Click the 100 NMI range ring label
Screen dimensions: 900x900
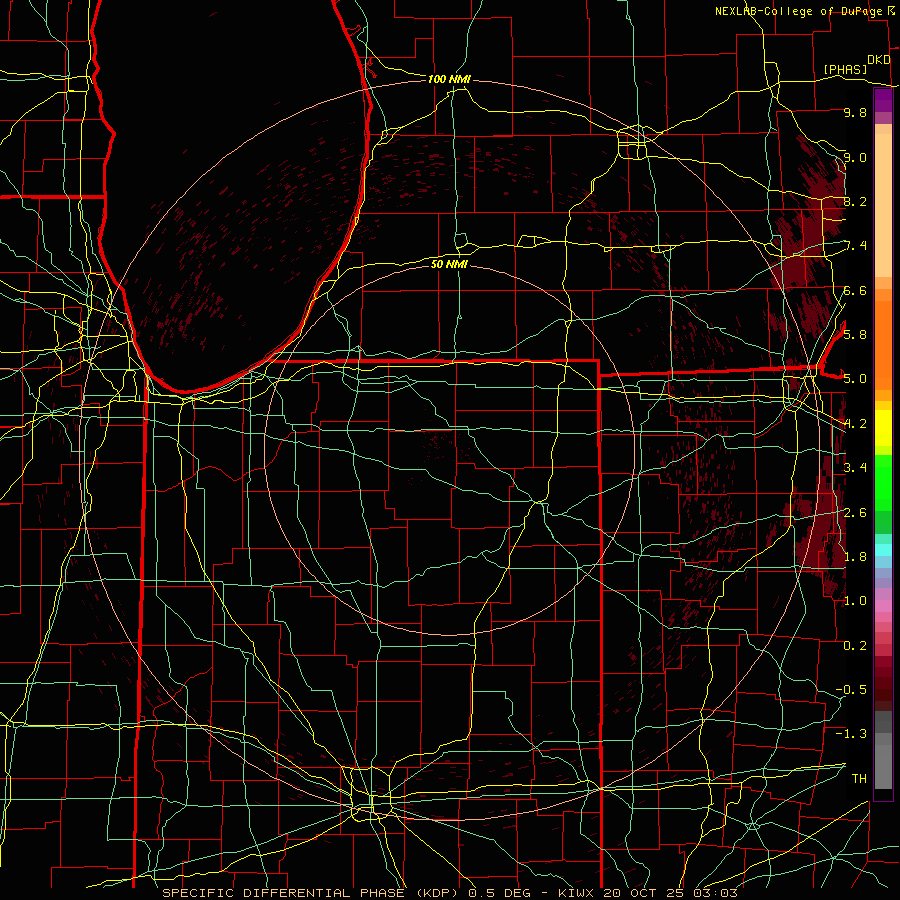[449, 79]
